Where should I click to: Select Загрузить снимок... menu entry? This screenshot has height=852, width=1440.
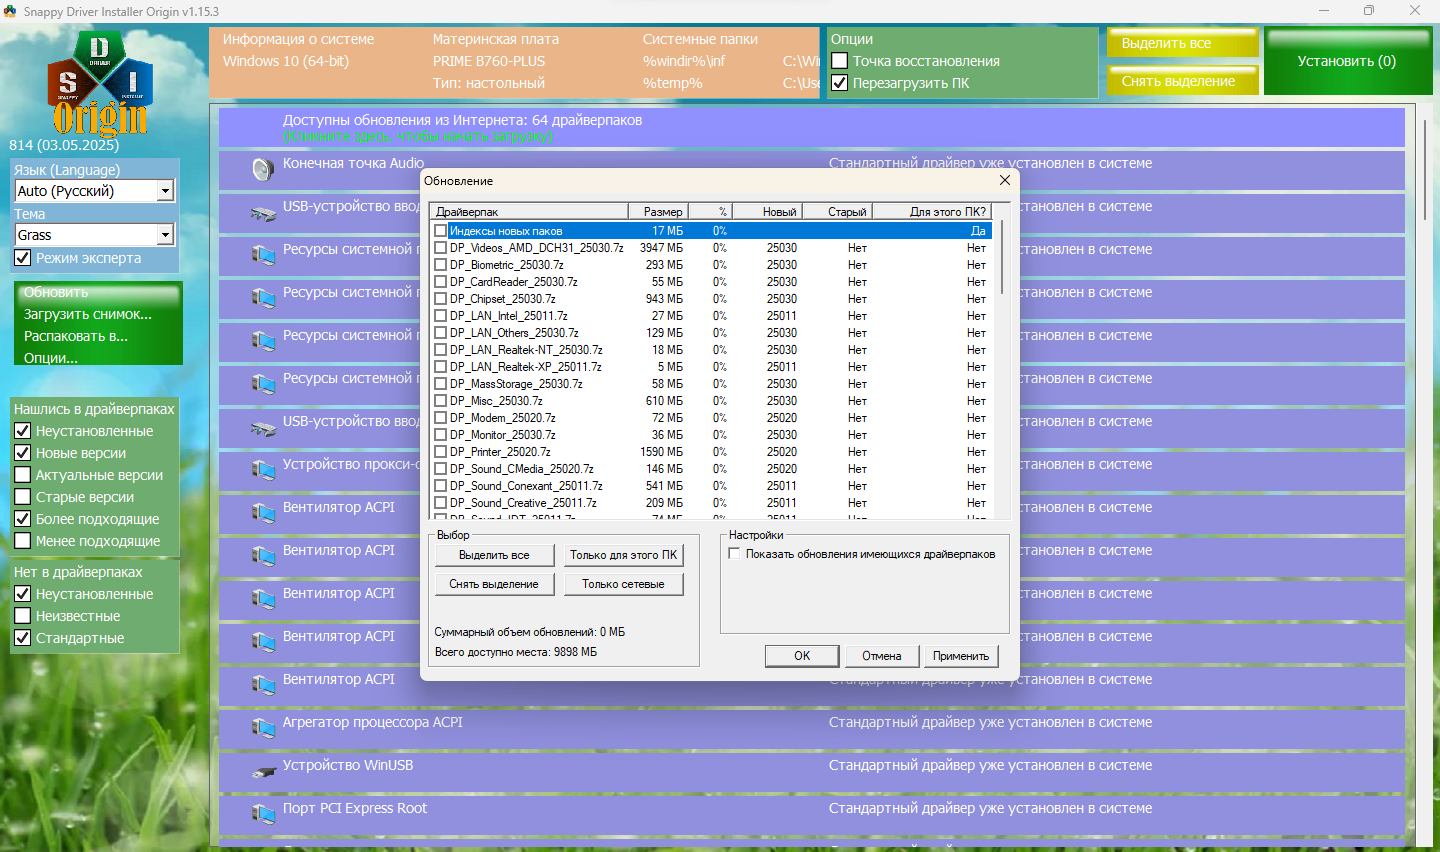click(x=88, y=314)
